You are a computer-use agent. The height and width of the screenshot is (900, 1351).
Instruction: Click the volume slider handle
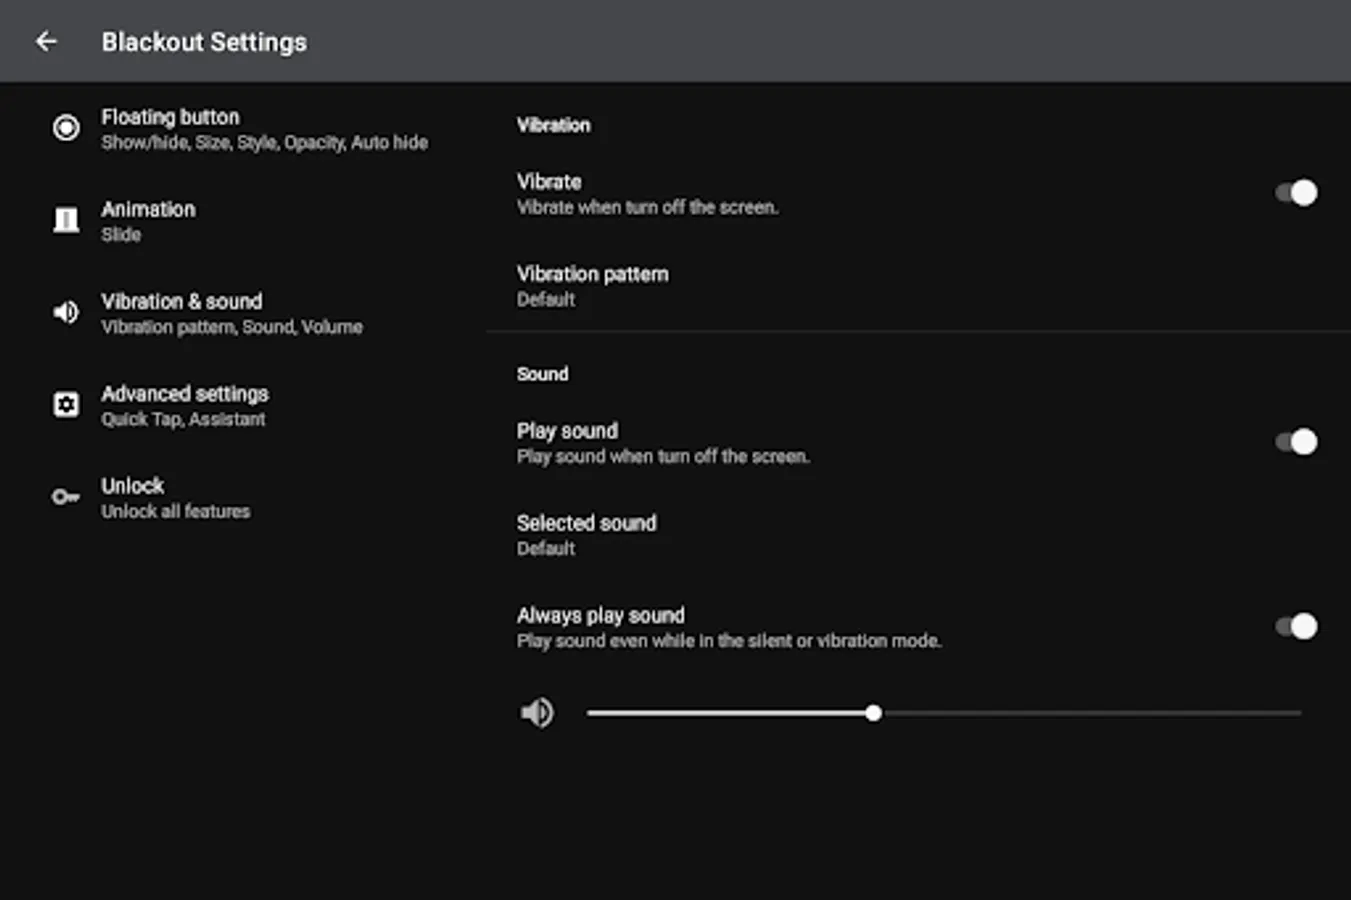(x=873, y=713)
